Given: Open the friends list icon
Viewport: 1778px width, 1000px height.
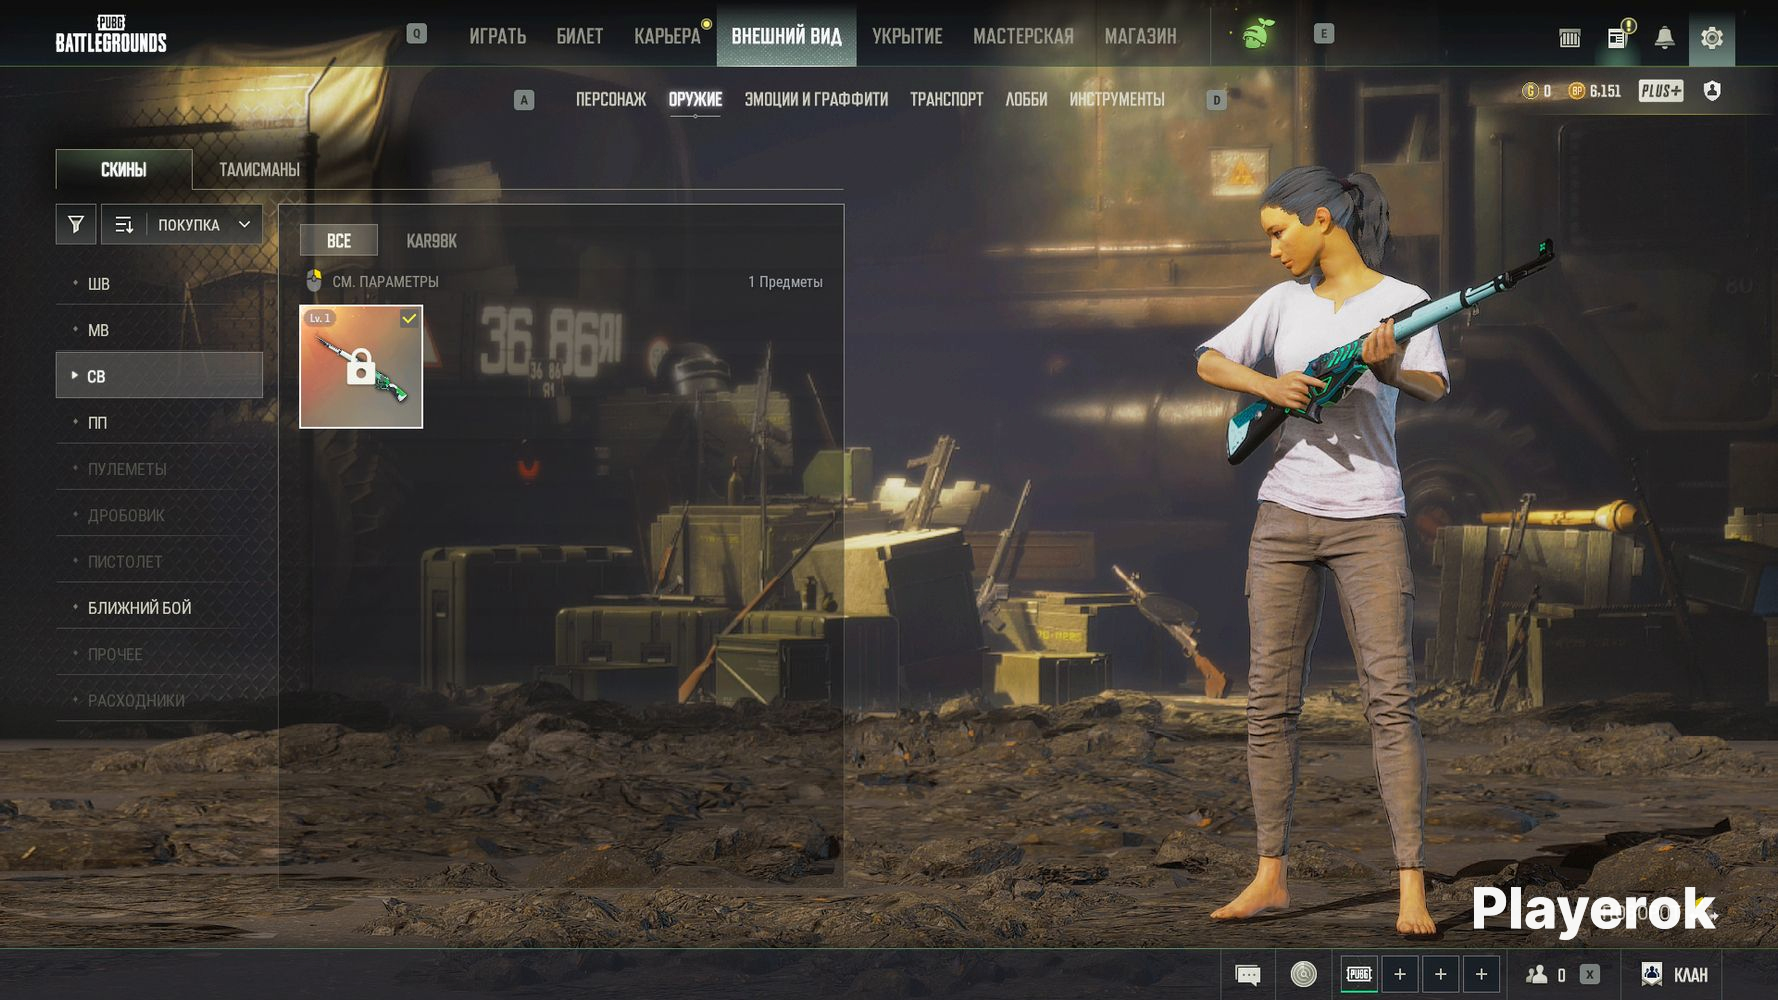Looking at the screenshot, I should click(x=1537, y=974).
